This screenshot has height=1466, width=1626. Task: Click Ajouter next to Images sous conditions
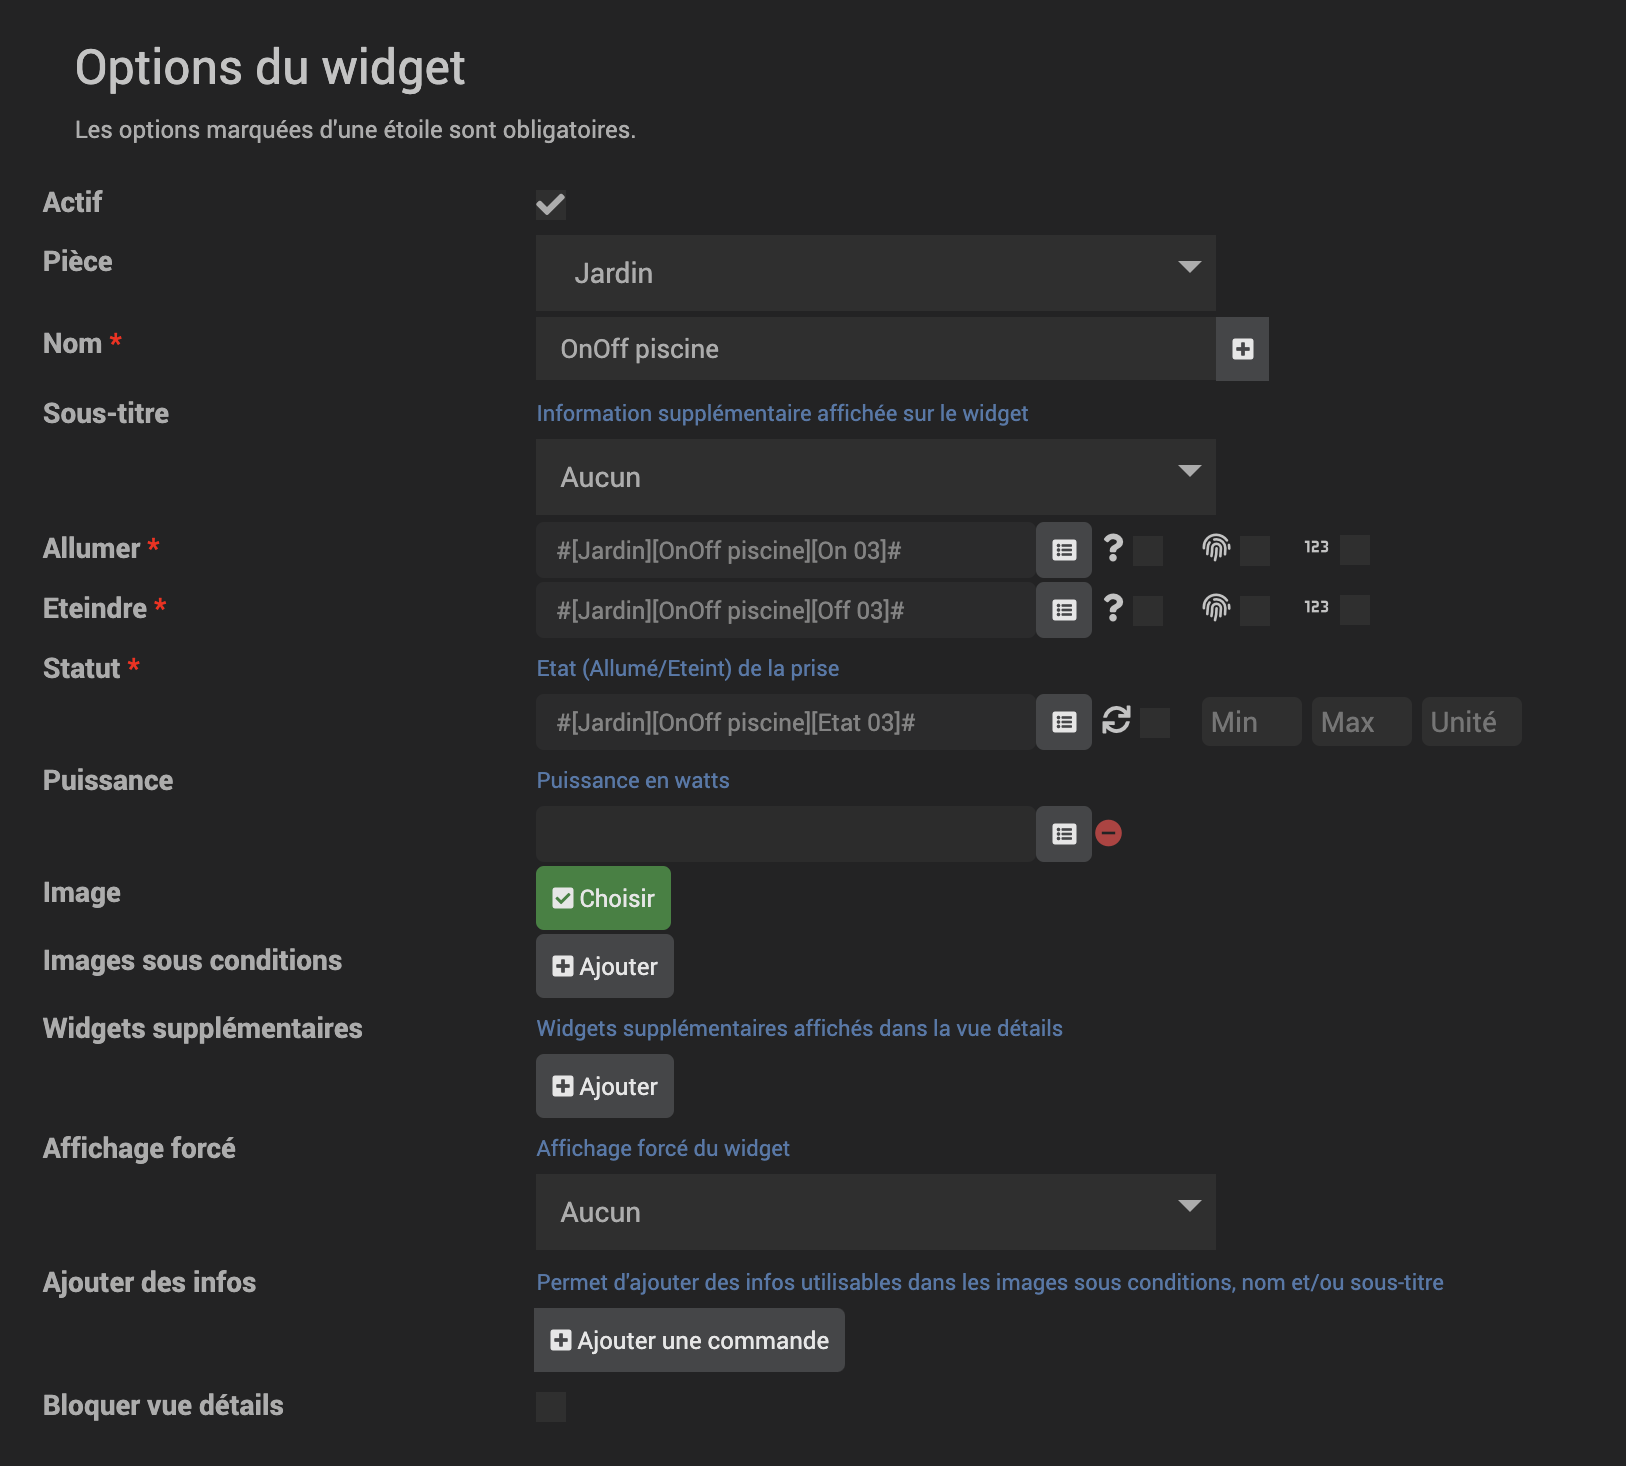click(604, 966)
